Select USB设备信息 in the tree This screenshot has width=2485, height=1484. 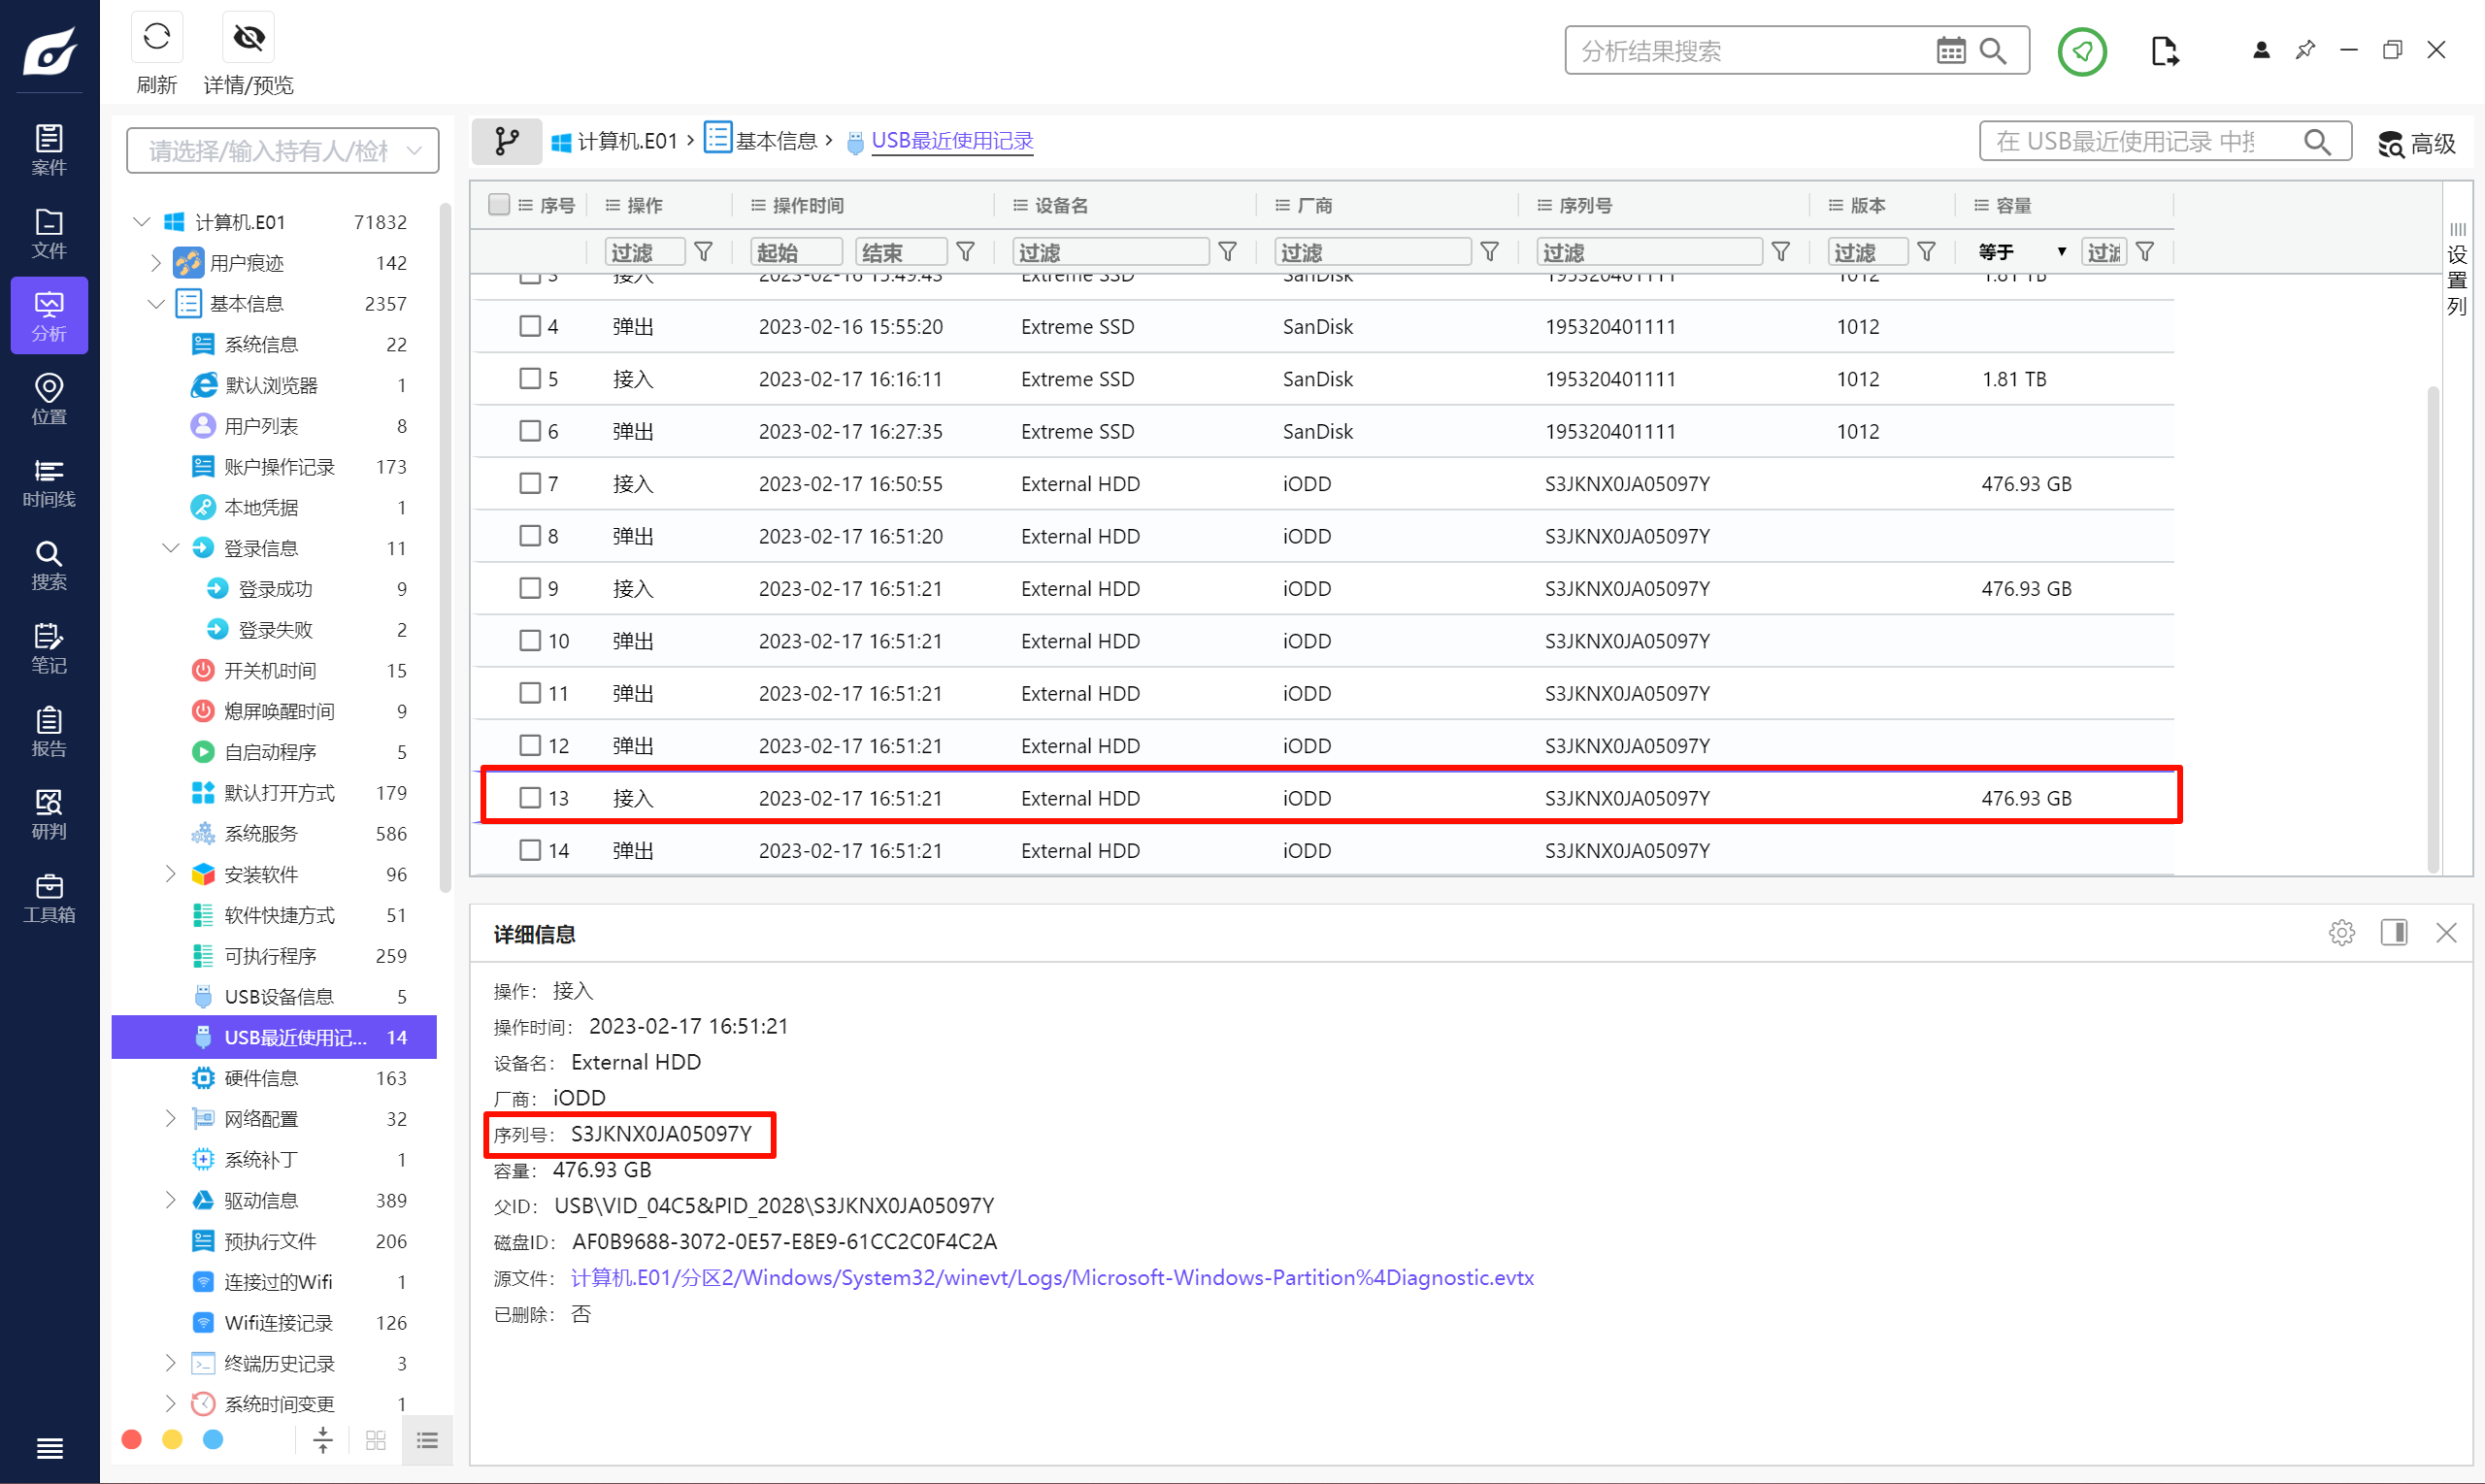[x=279, y=996]
